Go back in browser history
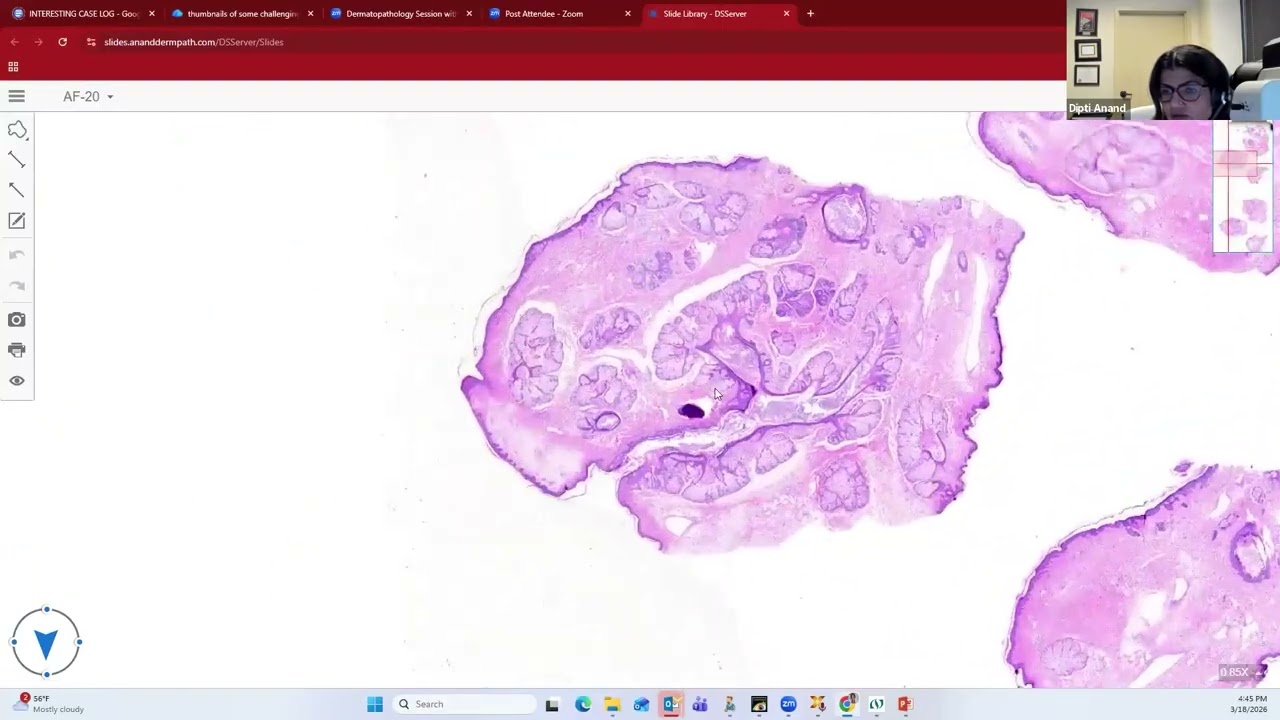The height and width of the screenshot is (720, 1280). pos(14,42)
